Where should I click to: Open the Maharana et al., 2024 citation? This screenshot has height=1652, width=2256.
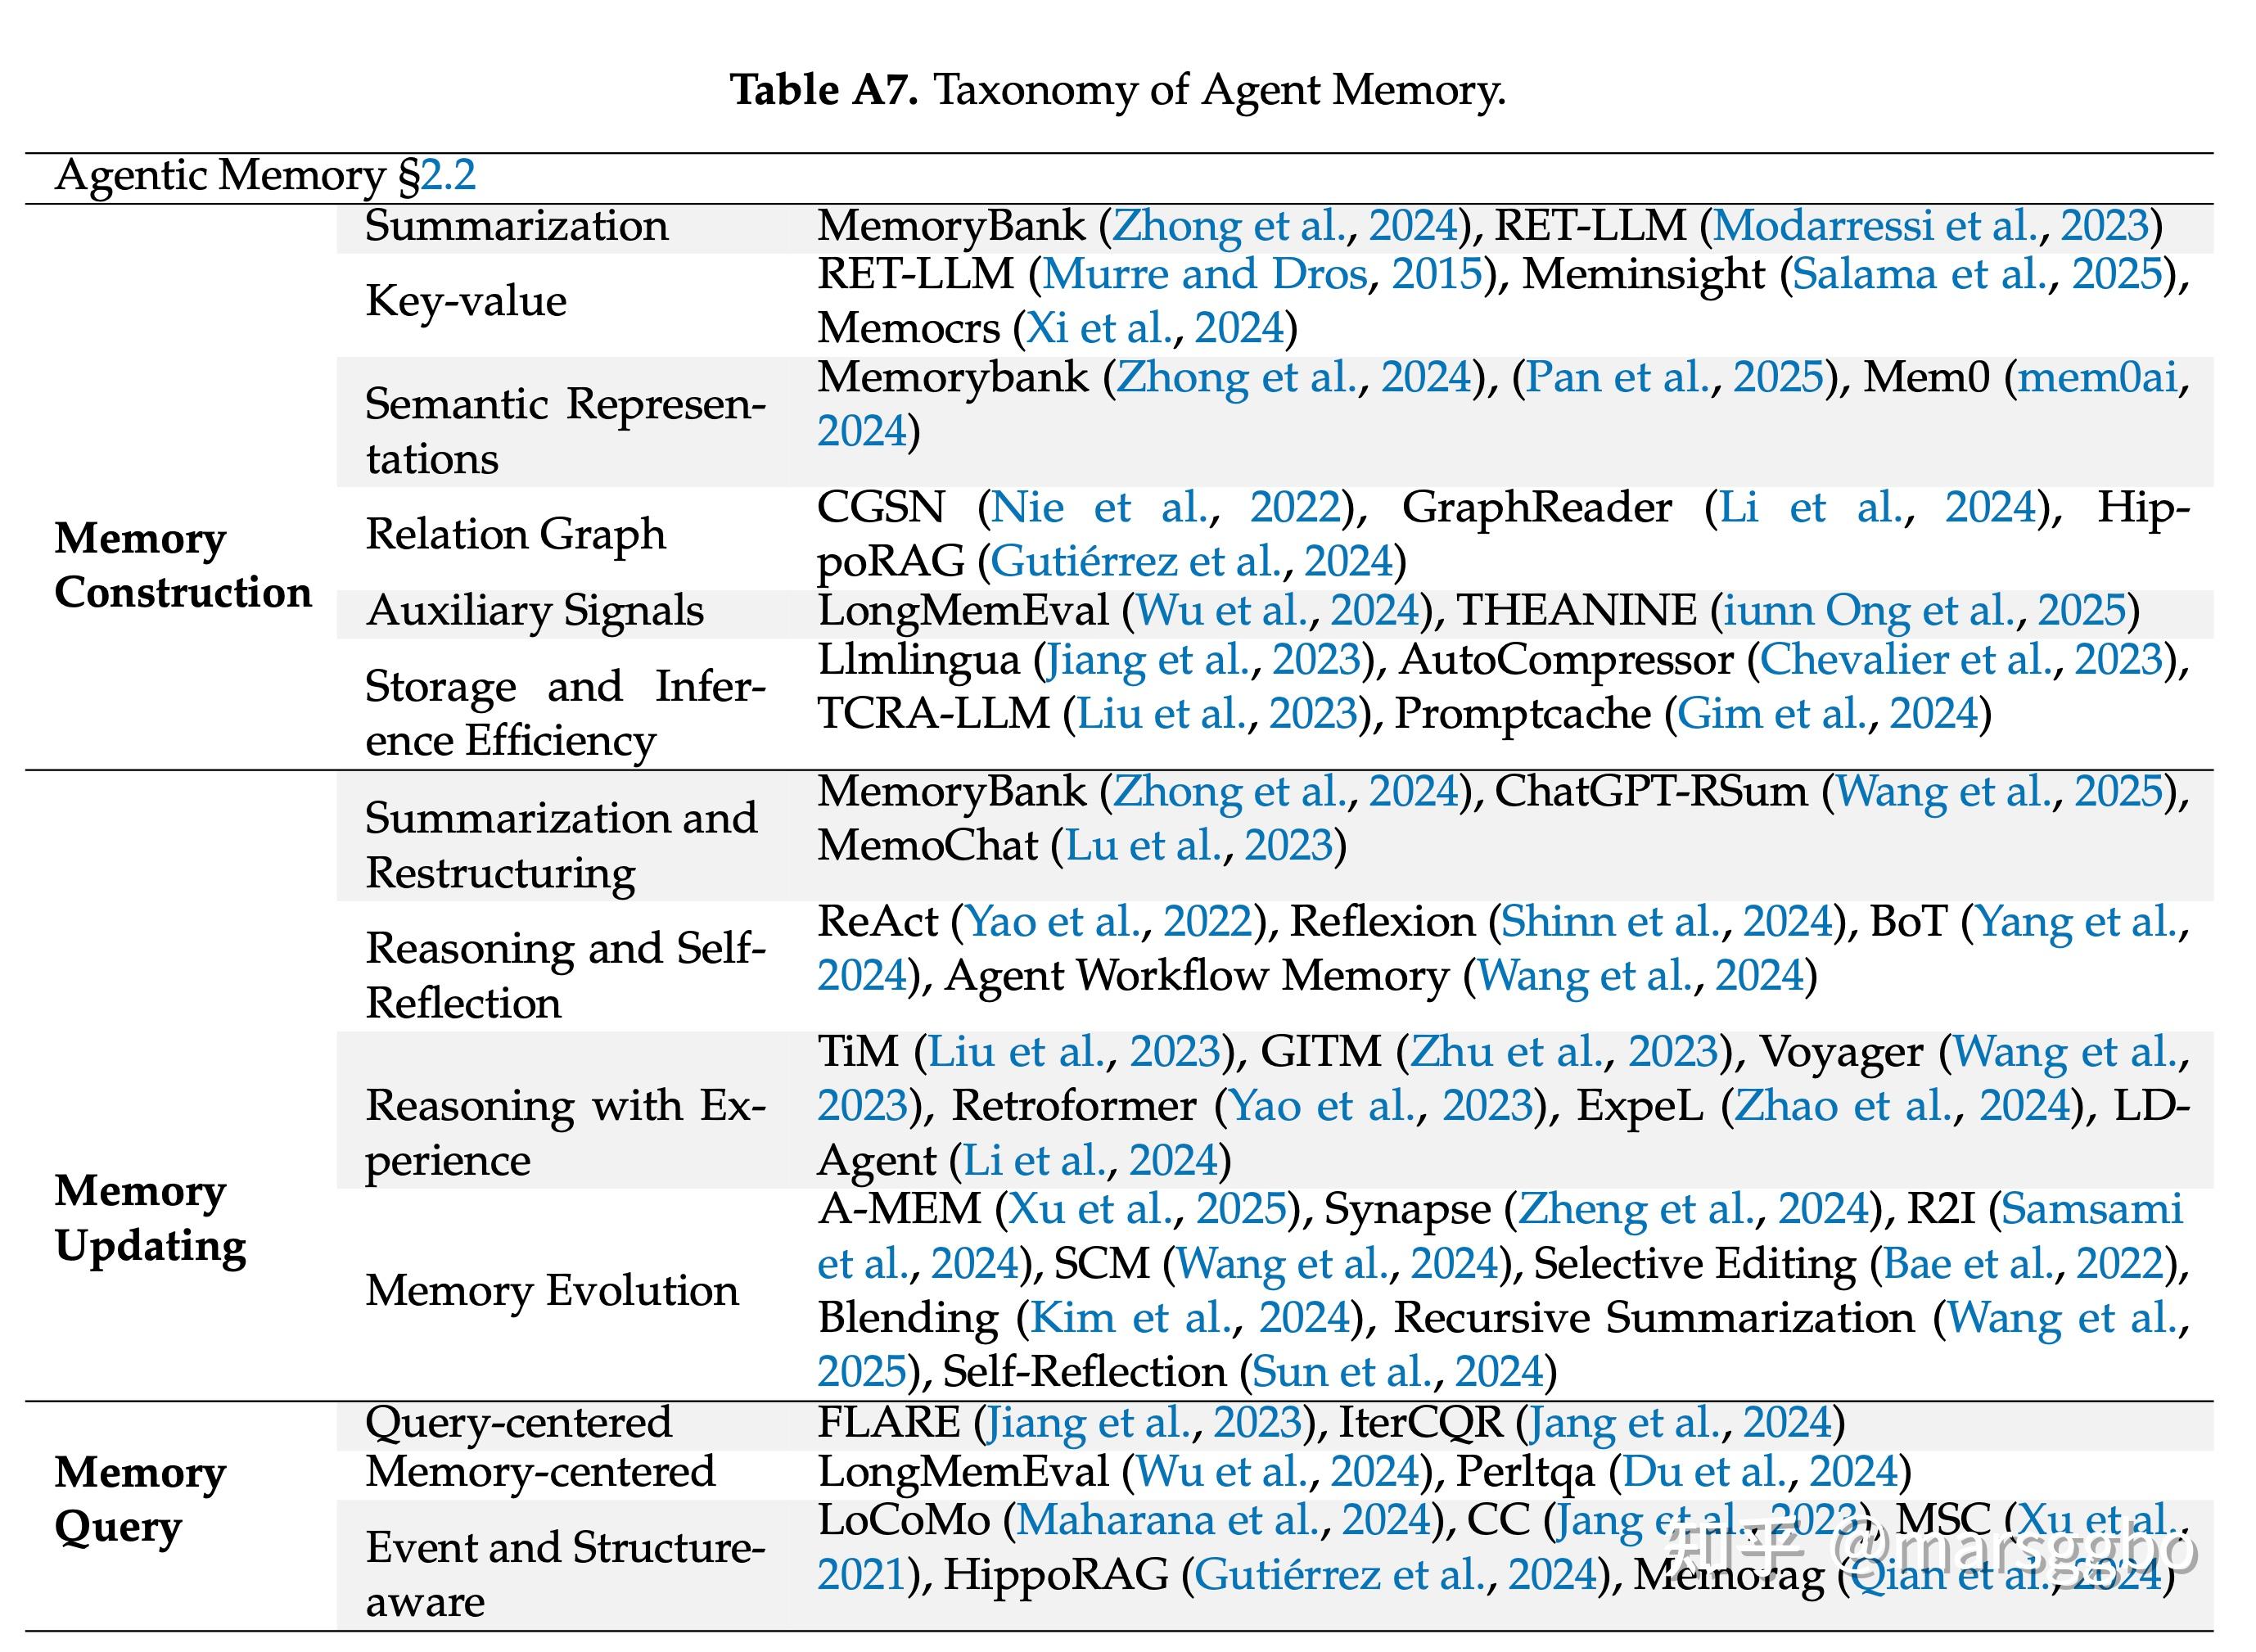click(1225, 1521)
